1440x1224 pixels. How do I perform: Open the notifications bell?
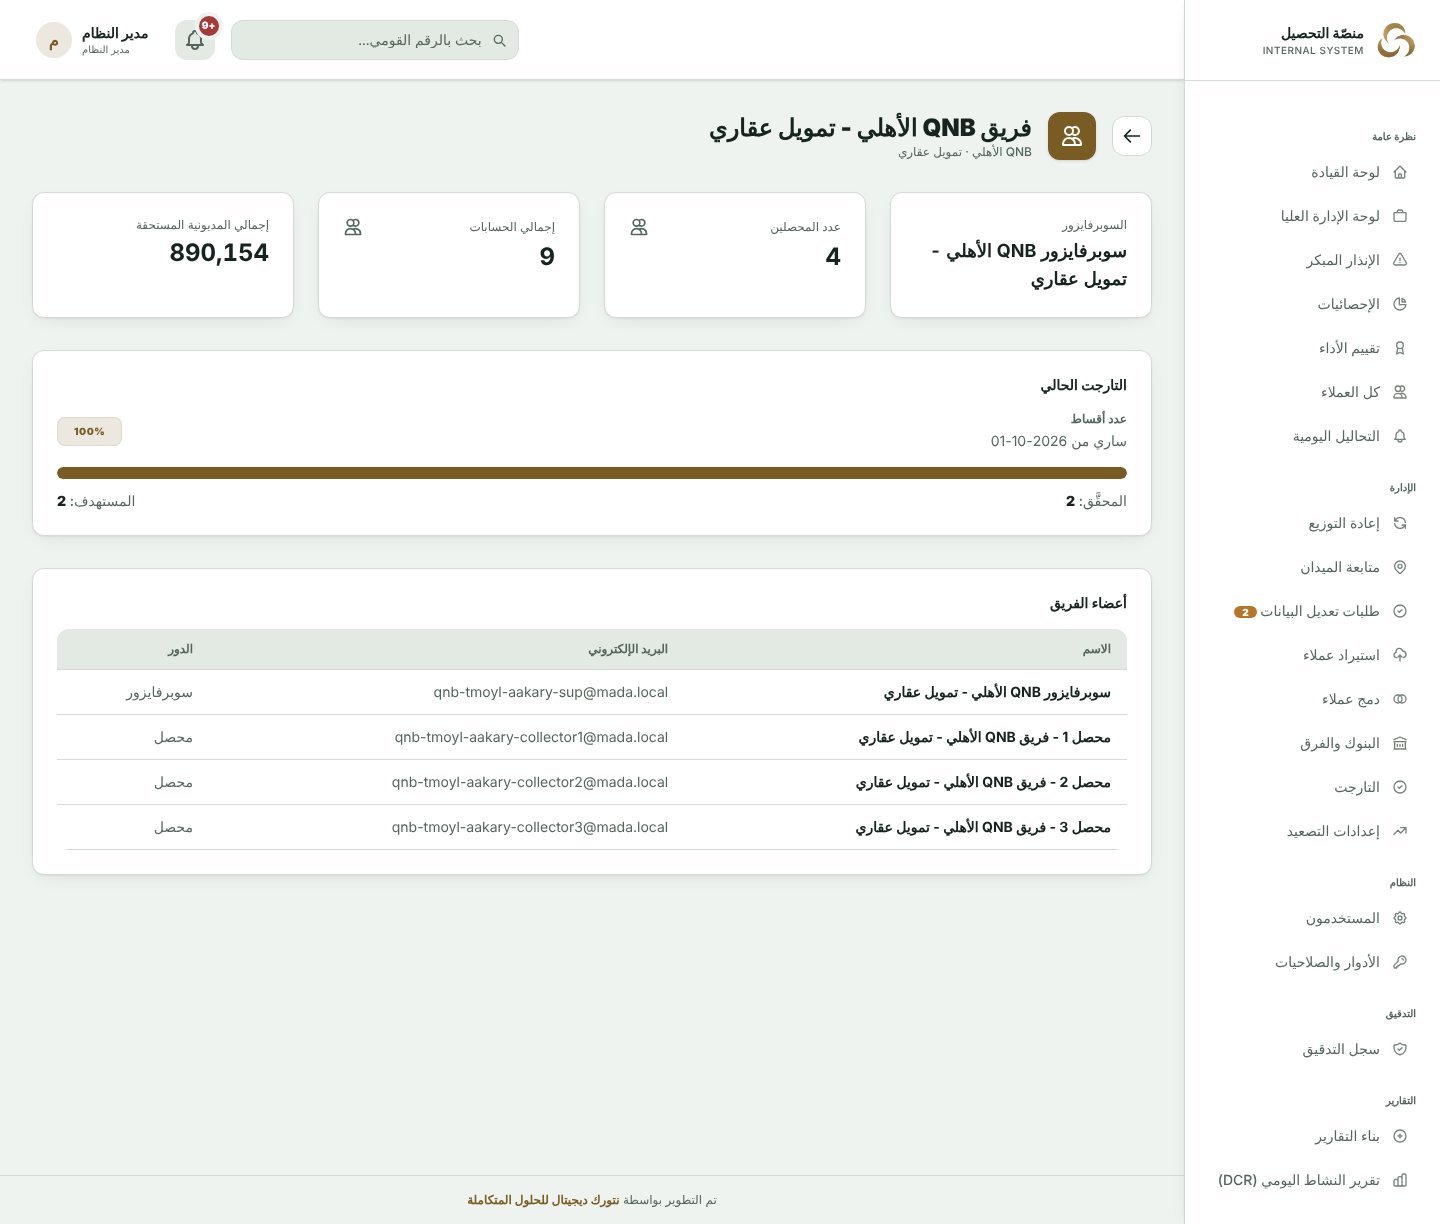click(x=195, y=40)
